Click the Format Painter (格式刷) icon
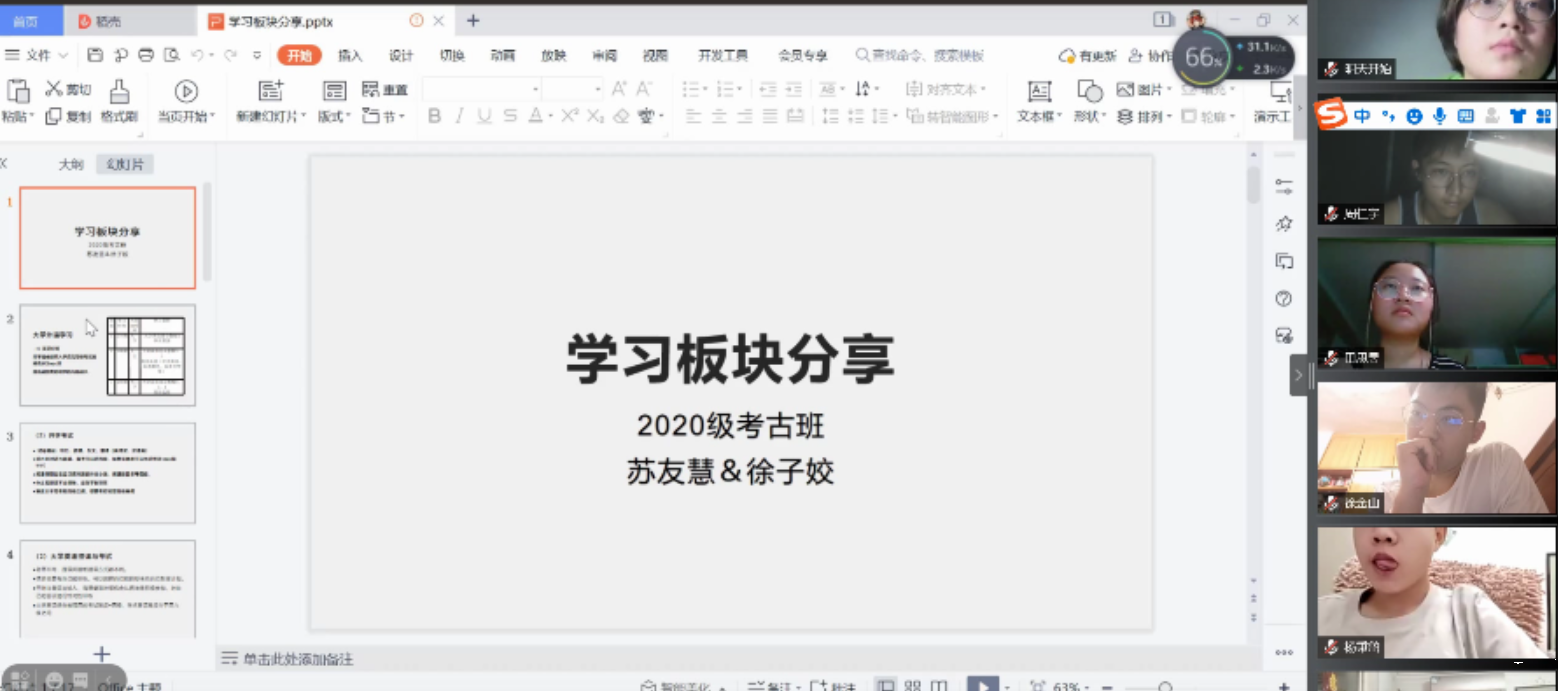Image resolution: width=1558 pixels, height=691 pixels. click(119, 92)
